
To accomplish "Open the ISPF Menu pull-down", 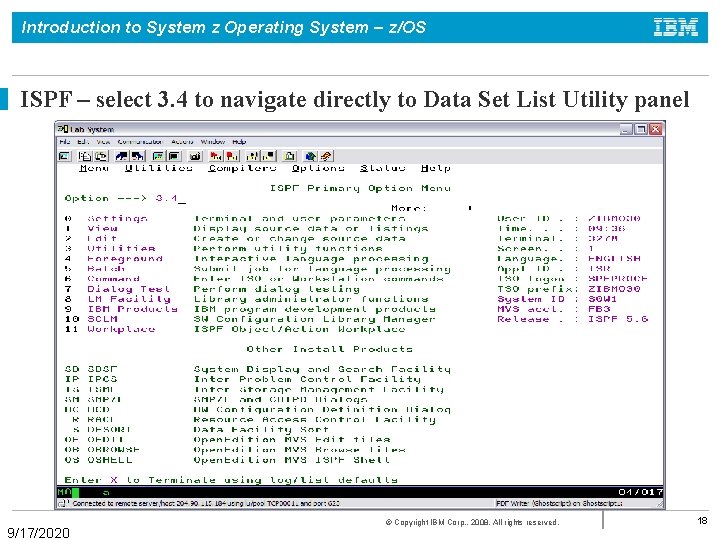I will tap(94, 168).
